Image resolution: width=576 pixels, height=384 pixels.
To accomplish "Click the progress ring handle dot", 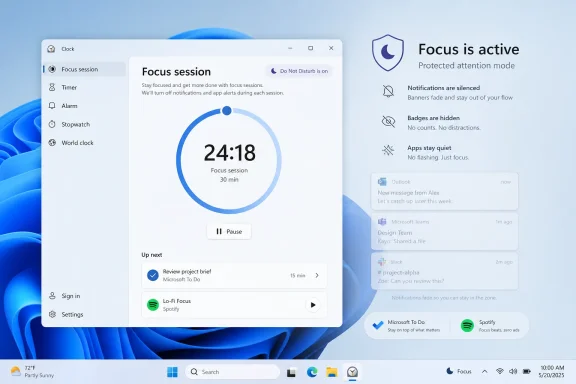I will (x=227, y=110).
